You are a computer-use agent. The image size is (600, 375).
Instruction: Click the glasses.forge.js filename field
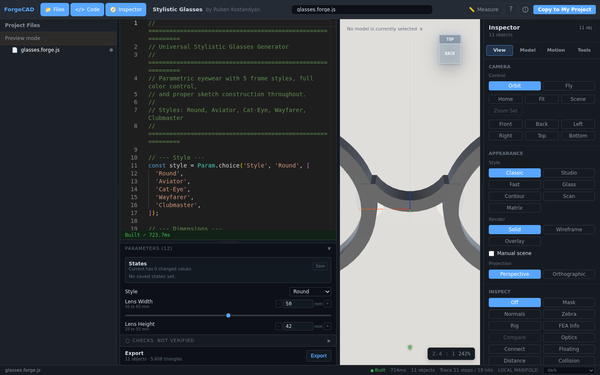pos(362,10)
